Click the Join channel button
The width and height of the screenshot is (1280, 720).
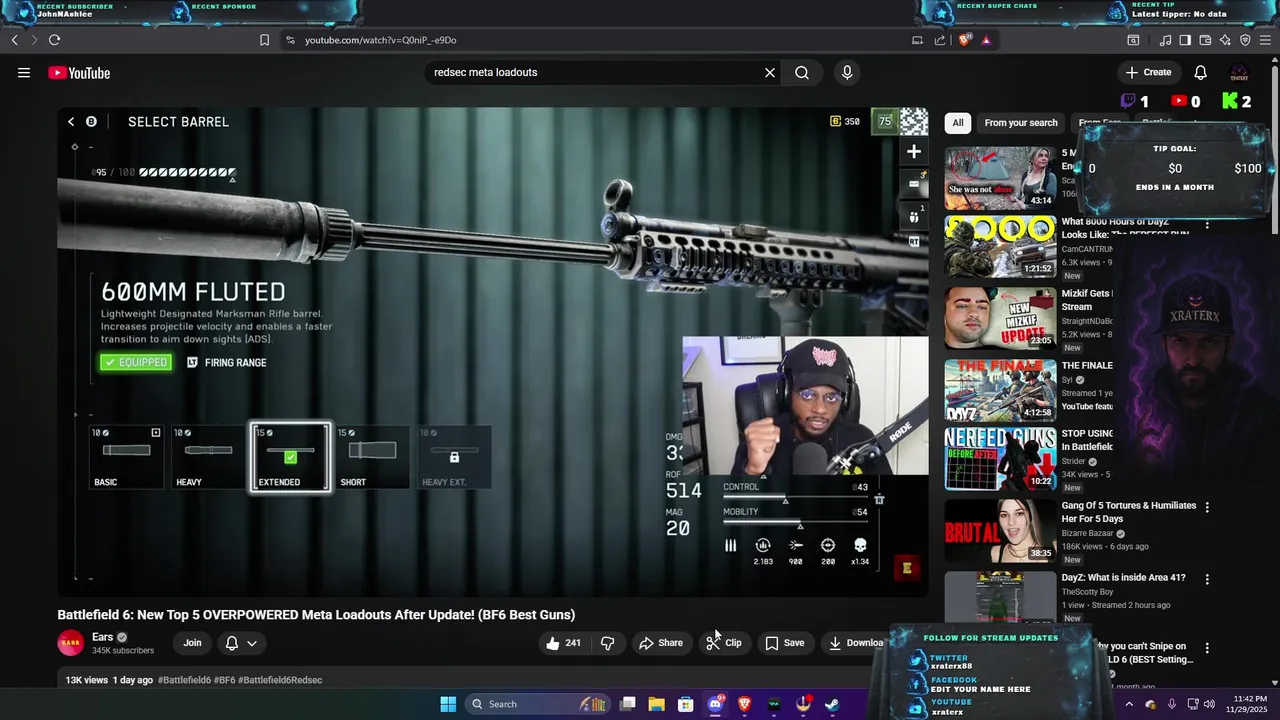(x=192, y=643)
